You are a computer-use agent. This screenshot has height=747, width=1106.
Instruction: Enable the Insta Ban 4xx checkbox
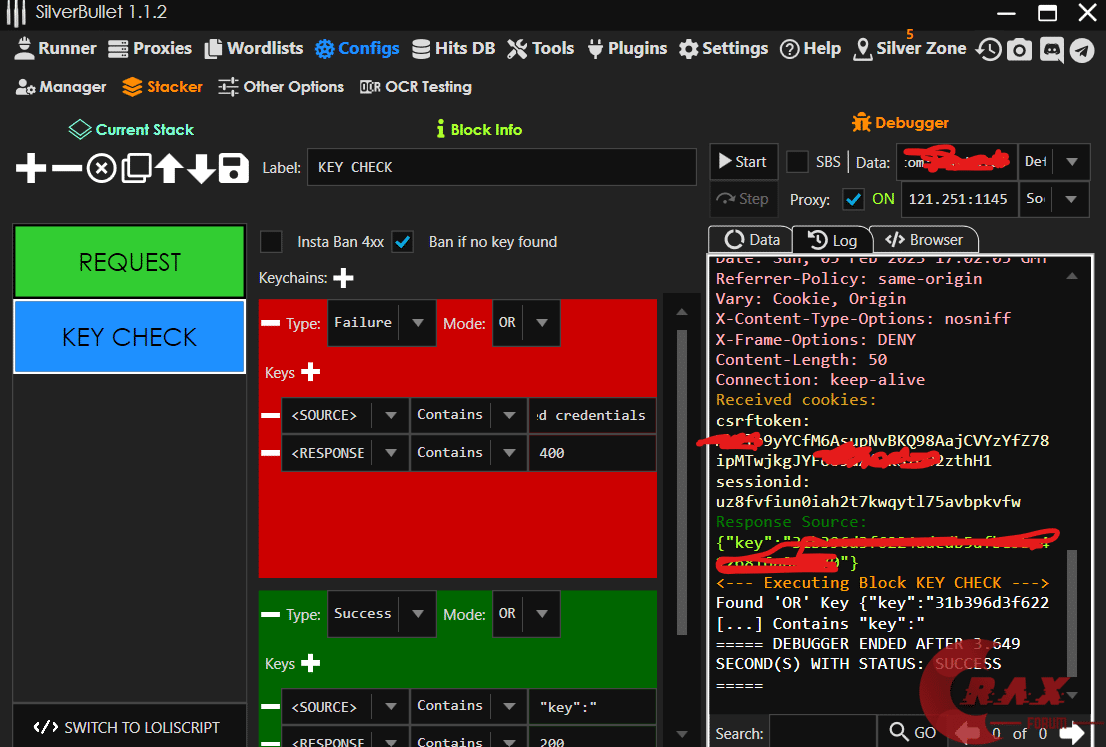pyautogui.click(x=271, y=242)
